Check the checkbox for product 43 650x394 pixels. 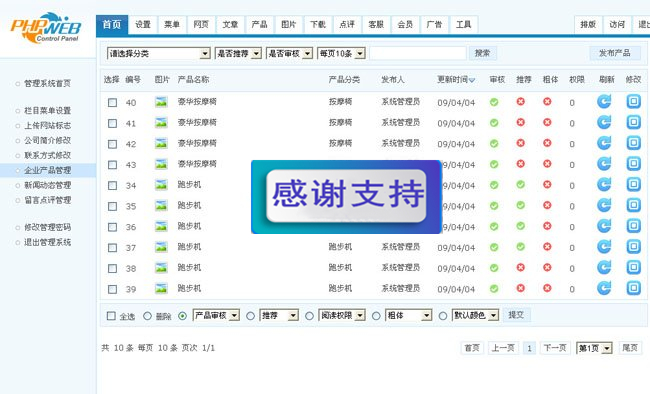pyautogui.click(x=112, y=165)
